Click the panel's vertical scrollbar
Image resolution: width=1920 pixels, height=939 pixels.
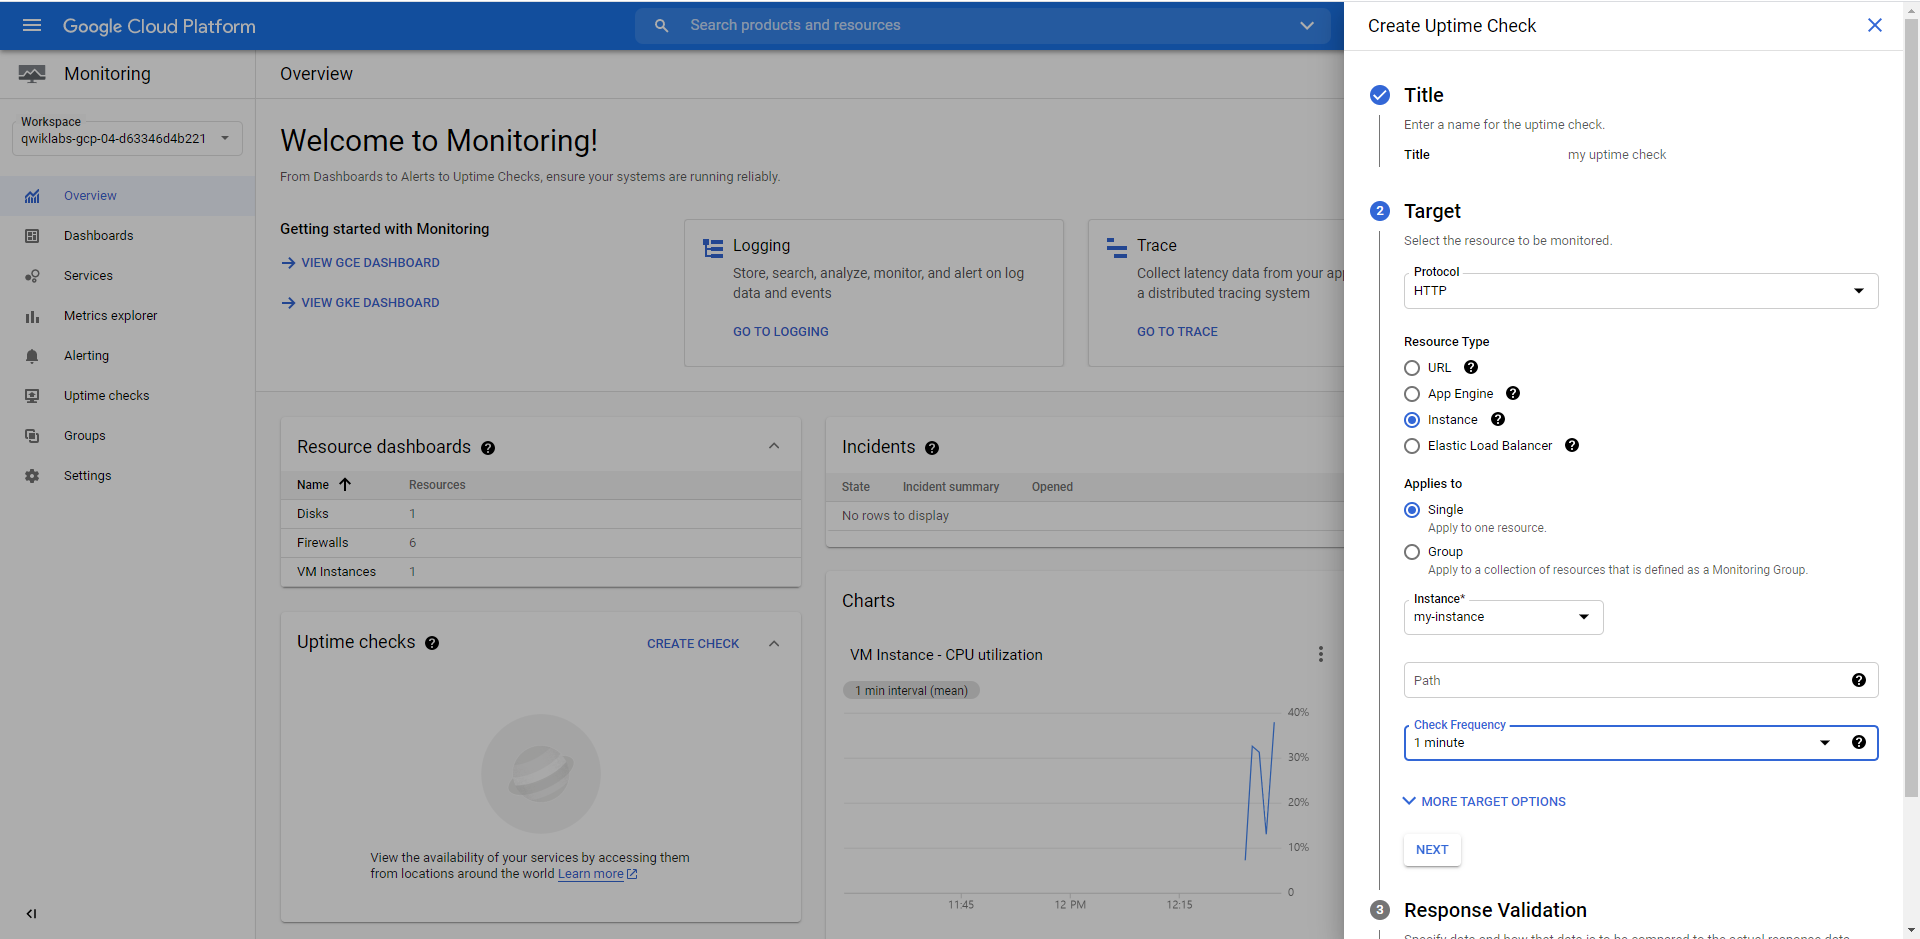click(x=1911, y=410)
